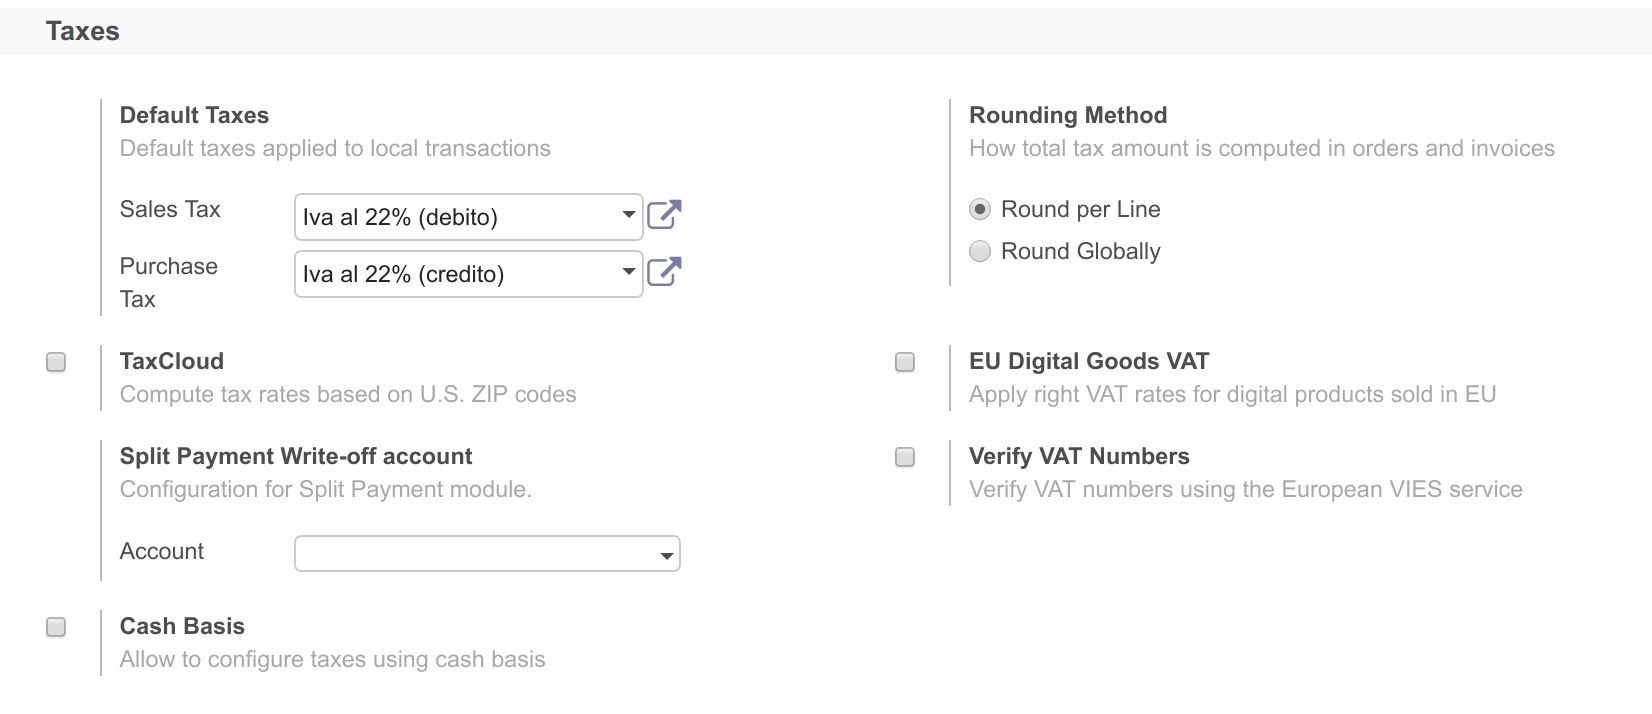The width and height of the screenshot is (1652, 714).
Task: Click the Taxes section header
Action: 83,31
